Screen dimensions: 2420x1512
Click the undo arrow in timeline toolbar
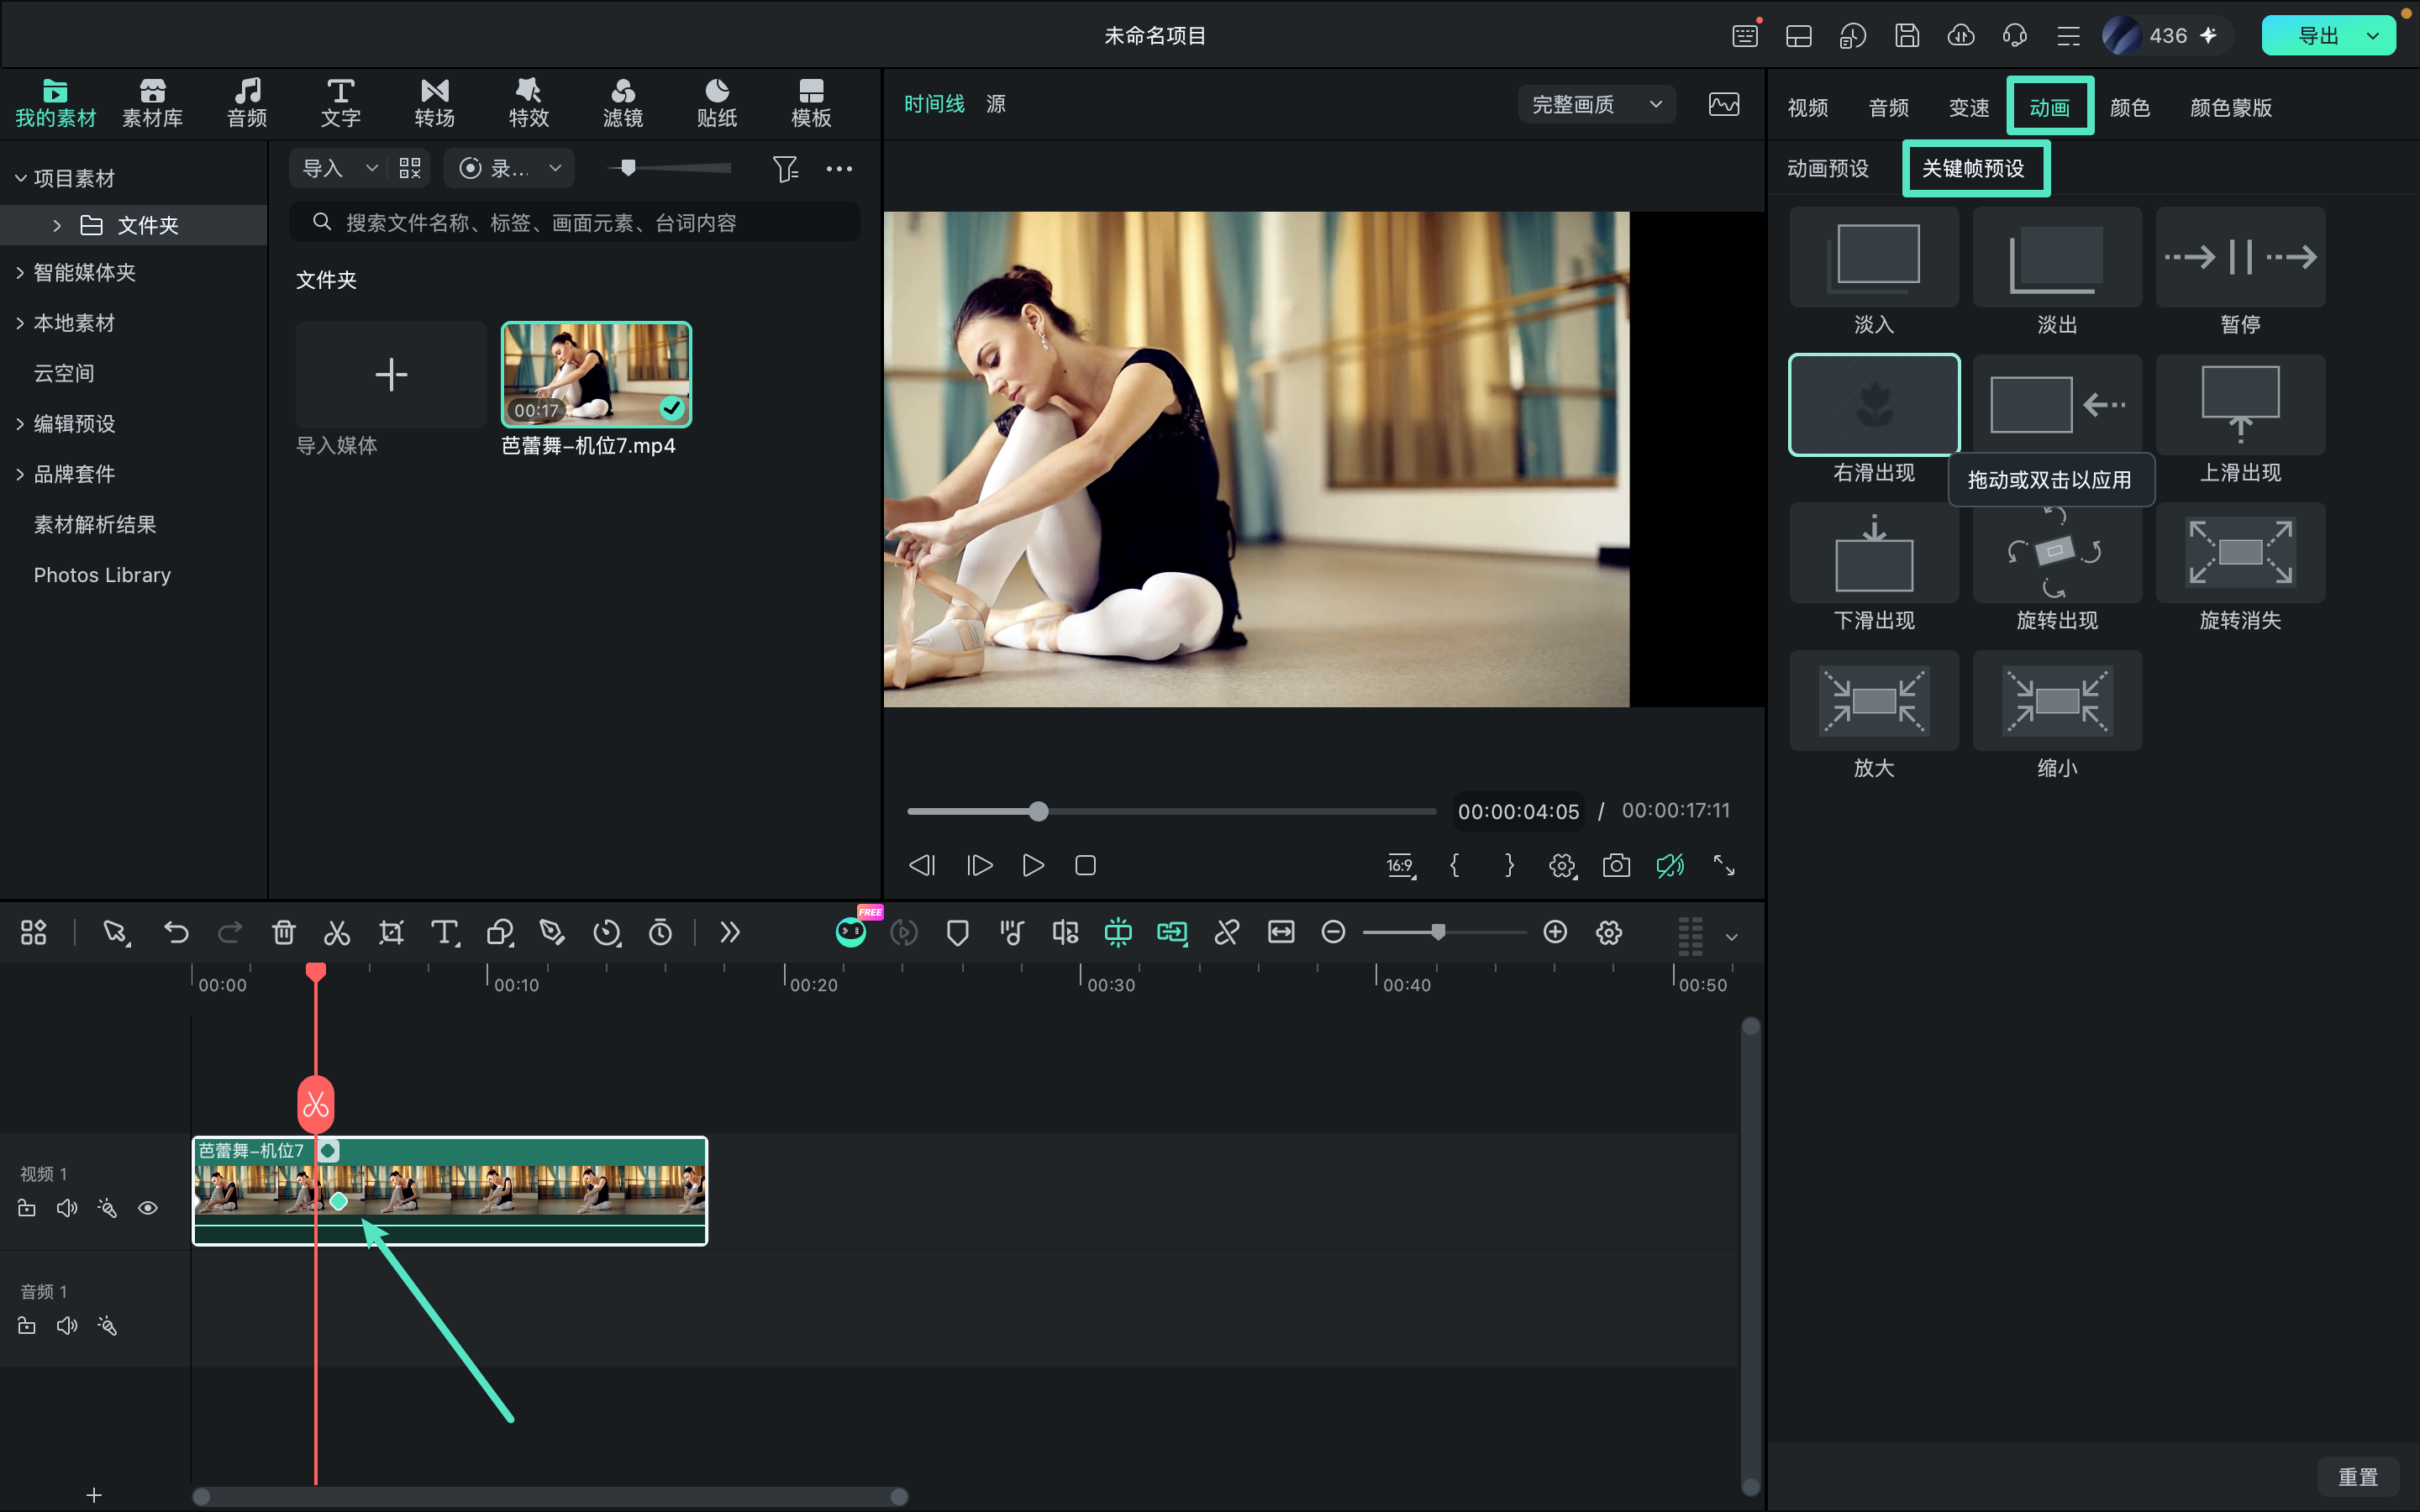pos(176,933)
